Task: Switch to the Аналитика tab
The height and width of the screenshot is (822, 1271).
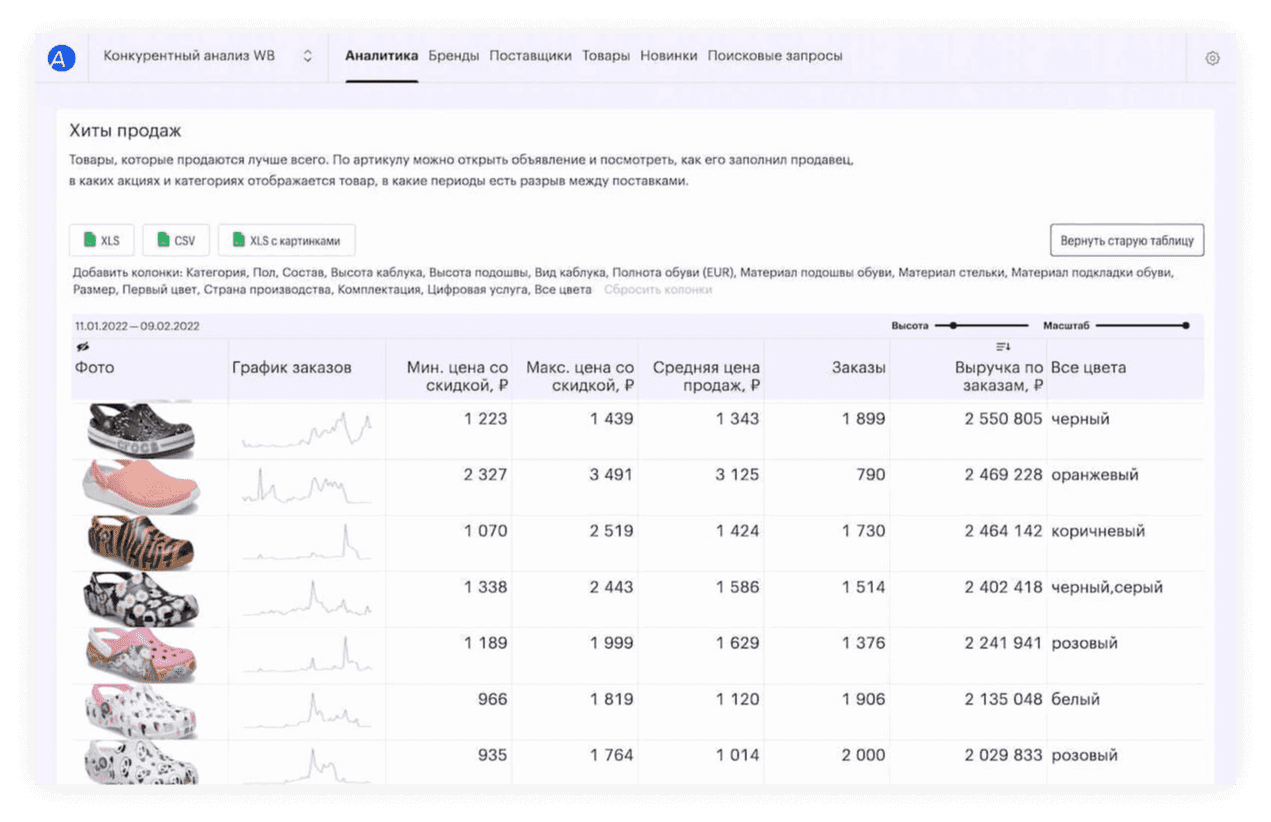Action: [x=381, y=56]
